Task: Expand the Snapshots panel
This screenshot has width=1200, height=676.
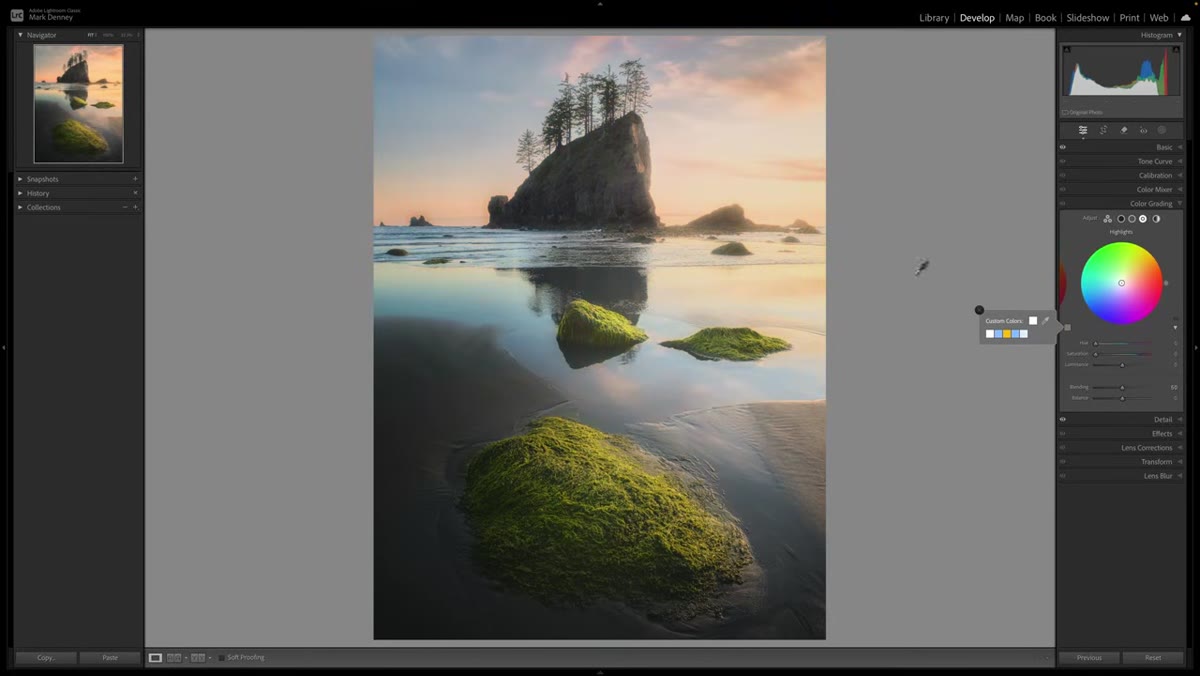Action: click(x=20, y=179)
